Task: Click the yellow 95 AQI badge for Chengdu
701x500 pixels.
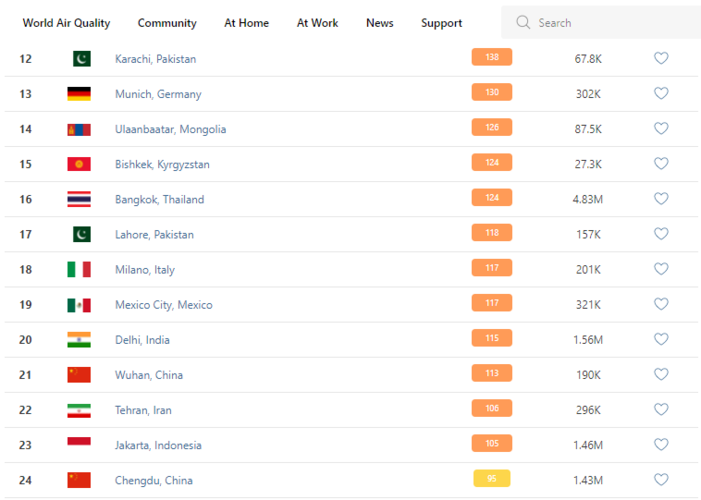Action: coord(491,479)
